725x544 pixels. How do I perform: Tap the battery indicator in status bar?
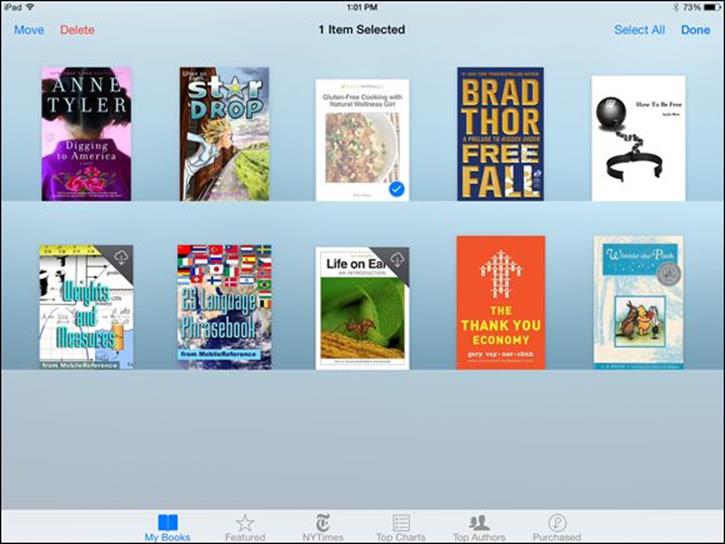coord(713,7)
